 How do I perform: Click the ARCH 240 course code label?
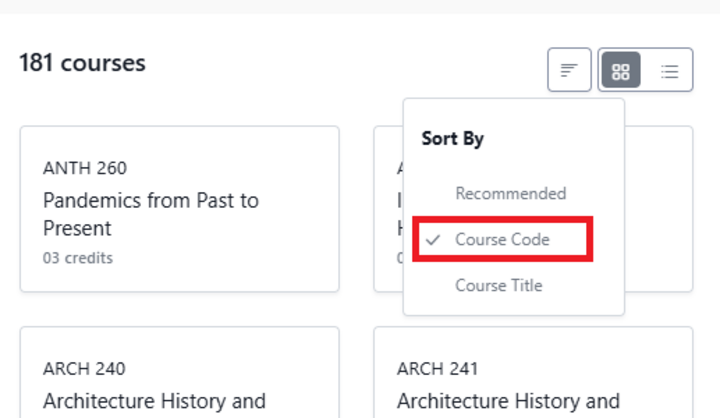tap(84, 369)
